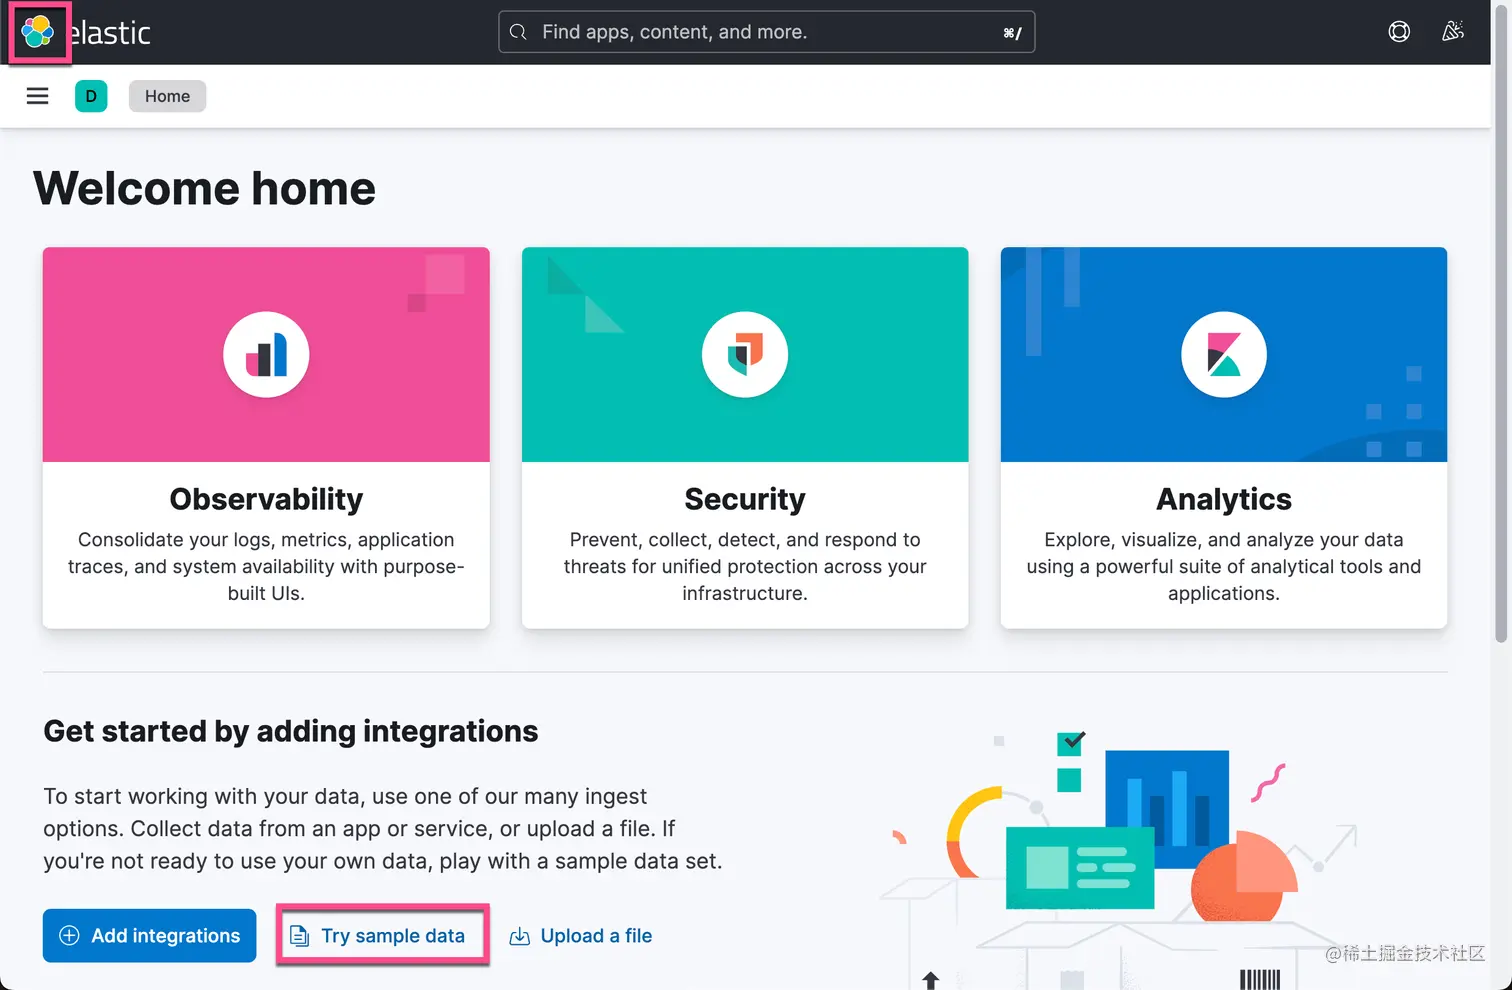Click the Elastic logo icon

pos(38,32)
